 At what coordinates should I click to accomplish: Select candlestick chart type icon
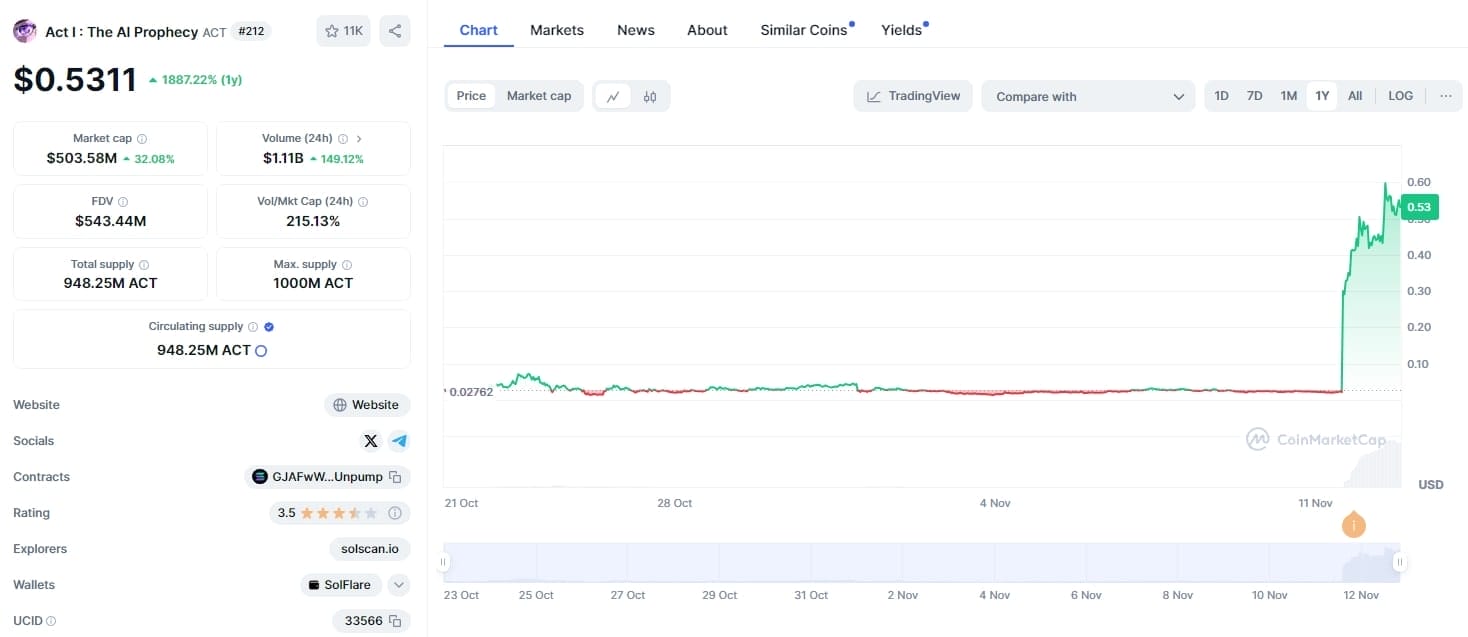650,97
